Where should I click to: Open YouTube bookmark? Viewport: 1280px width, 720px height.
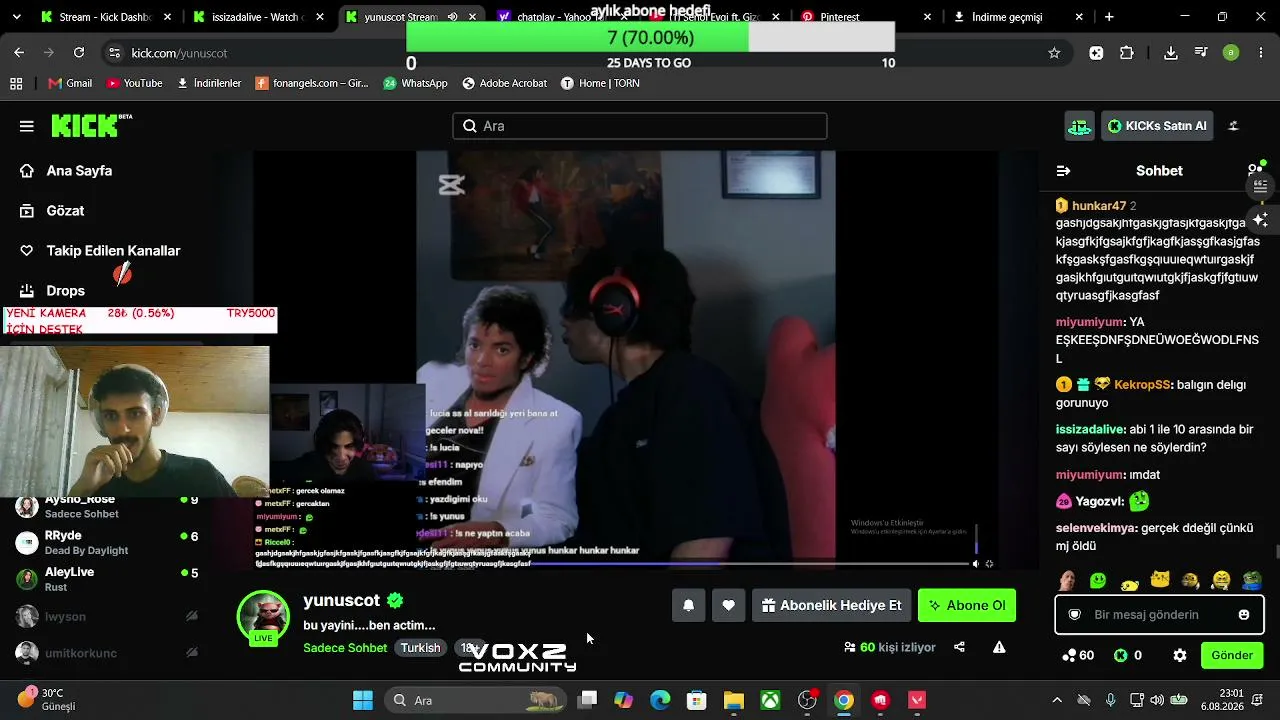[x=134, y=83]
